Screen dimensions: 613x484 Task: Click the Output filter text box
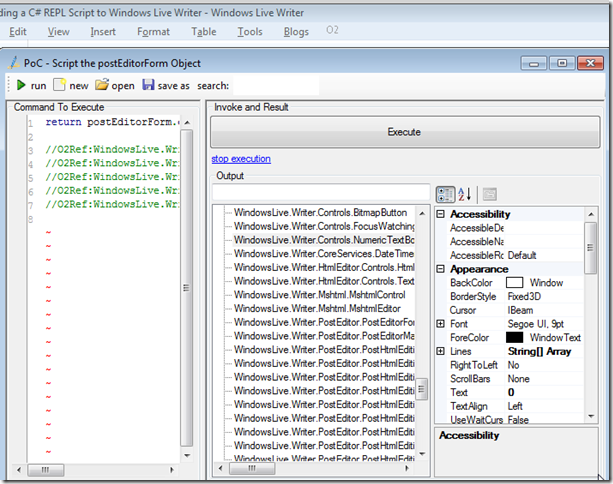pyautogui.click(x=321, y=192)
